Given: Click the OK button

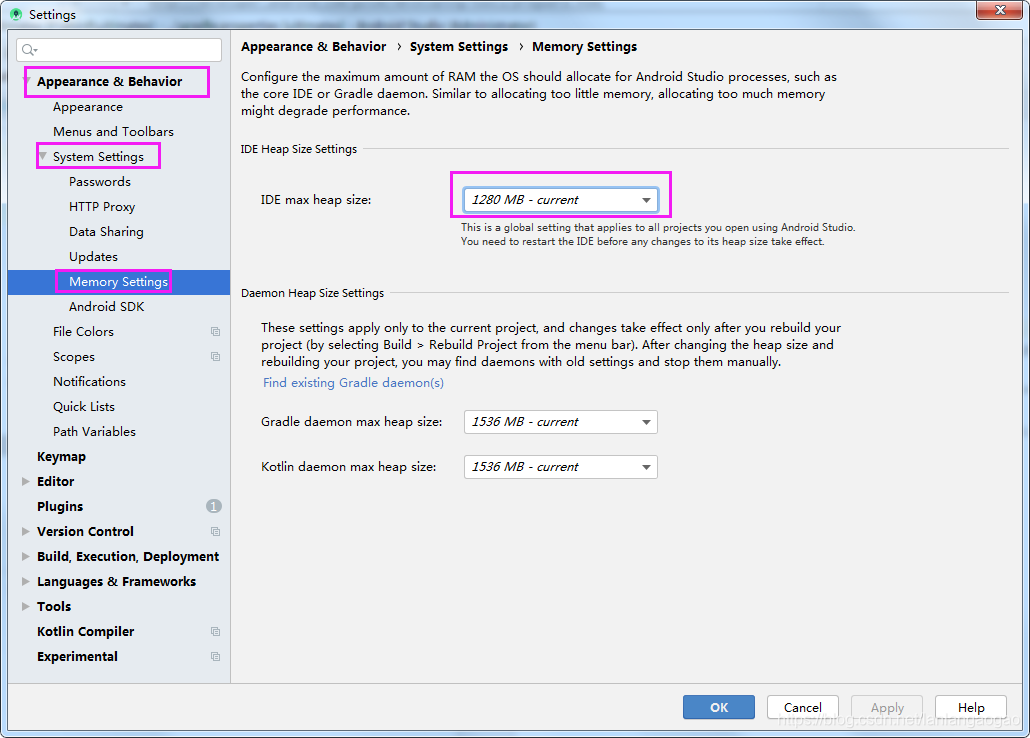Looking at the screenshot, I should coord(719,707).
